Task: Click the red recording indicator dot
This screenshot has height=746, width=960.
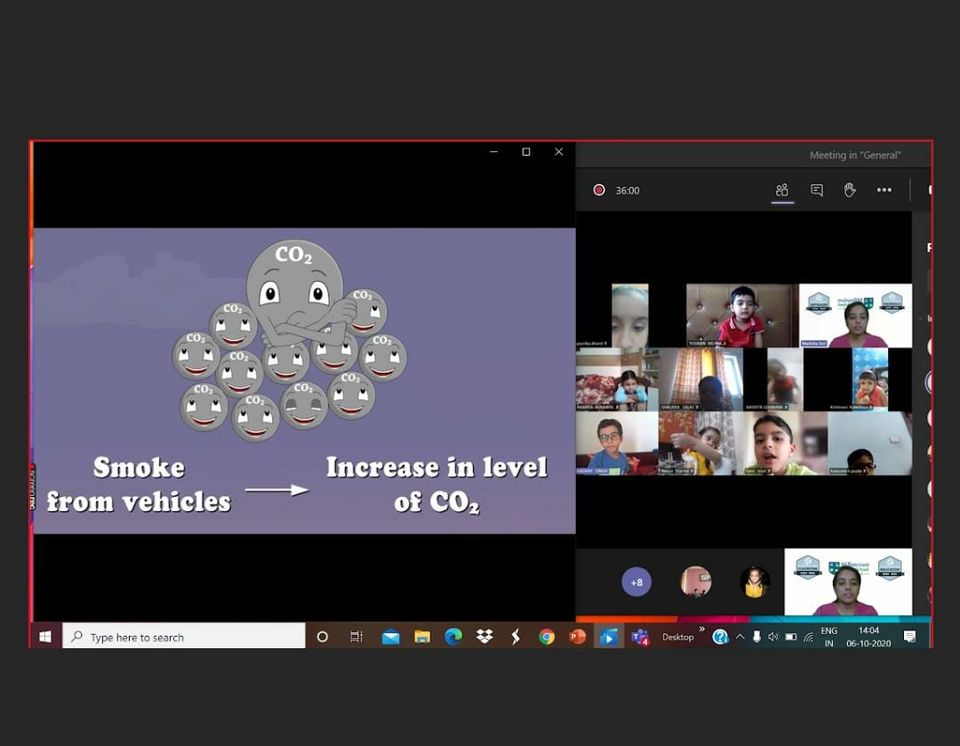Action: (599, 190)
